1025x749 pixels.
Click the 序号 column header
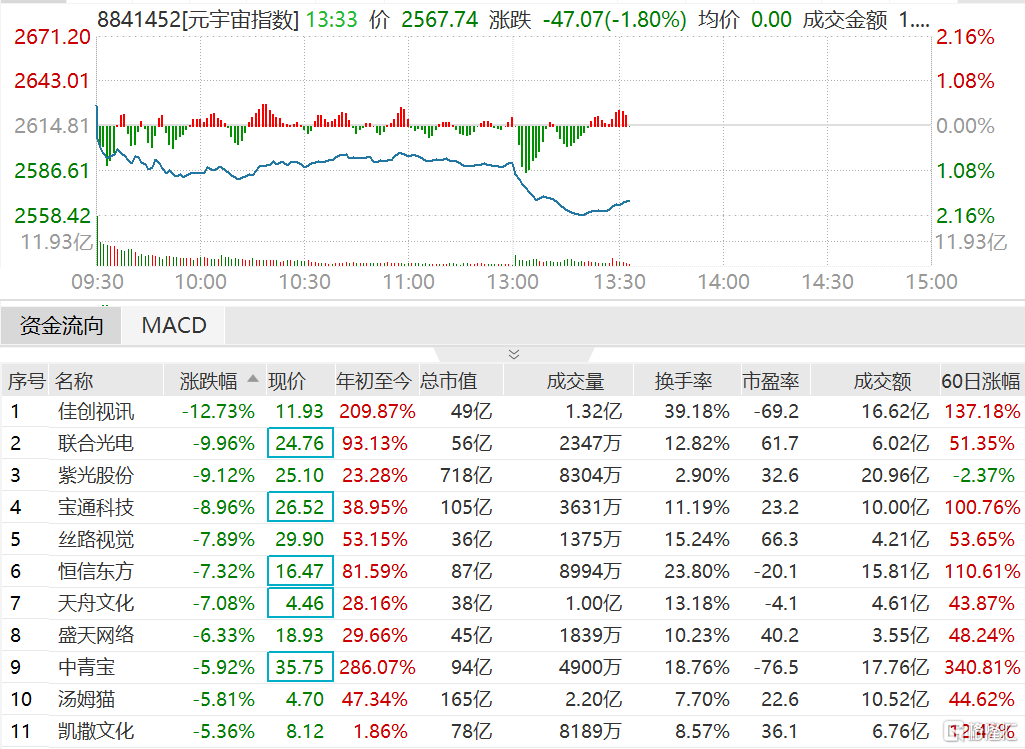click(x=26, y=381)
